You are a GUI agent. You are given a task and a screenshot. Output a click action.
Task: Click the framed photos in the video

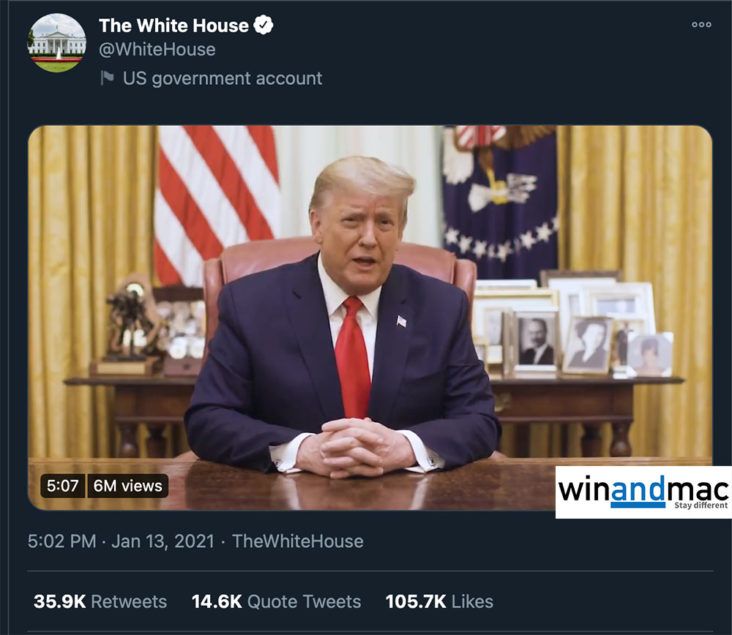click(573, 325)
